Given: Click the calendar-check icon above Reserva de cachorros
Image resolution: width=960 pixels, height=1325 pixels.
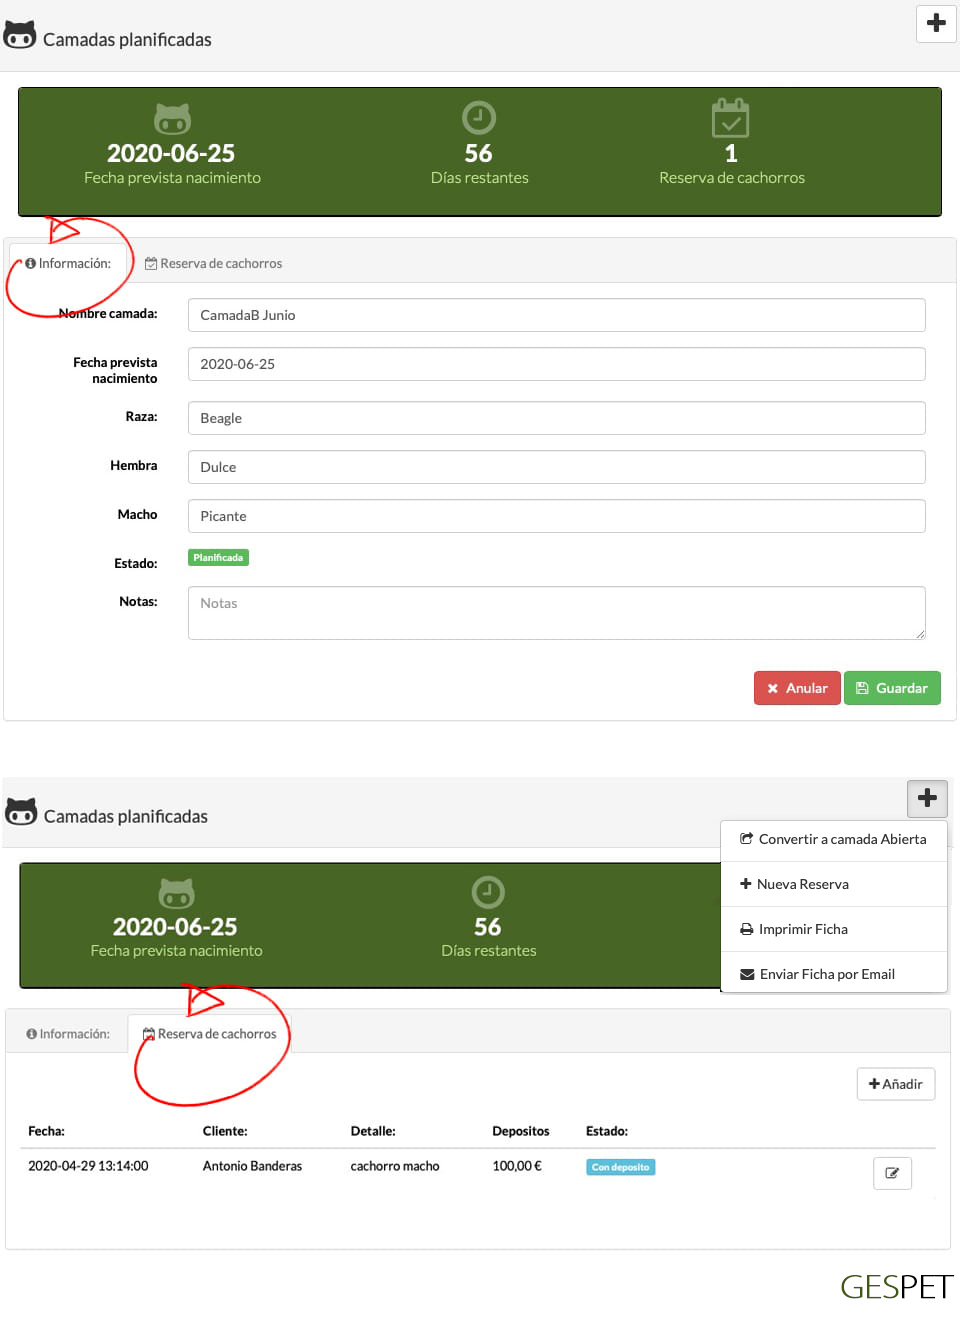Looking at the screenshot, I should tap(730, 118).
